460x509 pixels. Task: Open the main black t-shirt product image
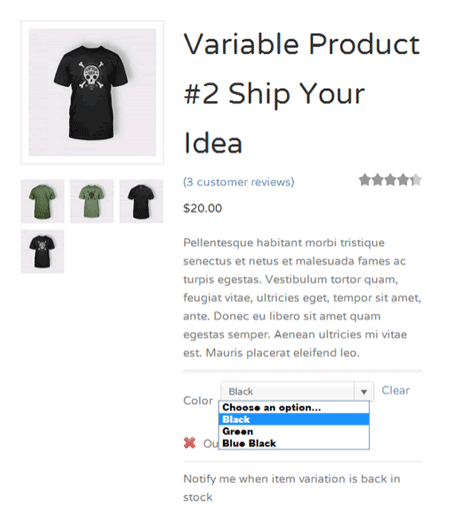point(92,92)
